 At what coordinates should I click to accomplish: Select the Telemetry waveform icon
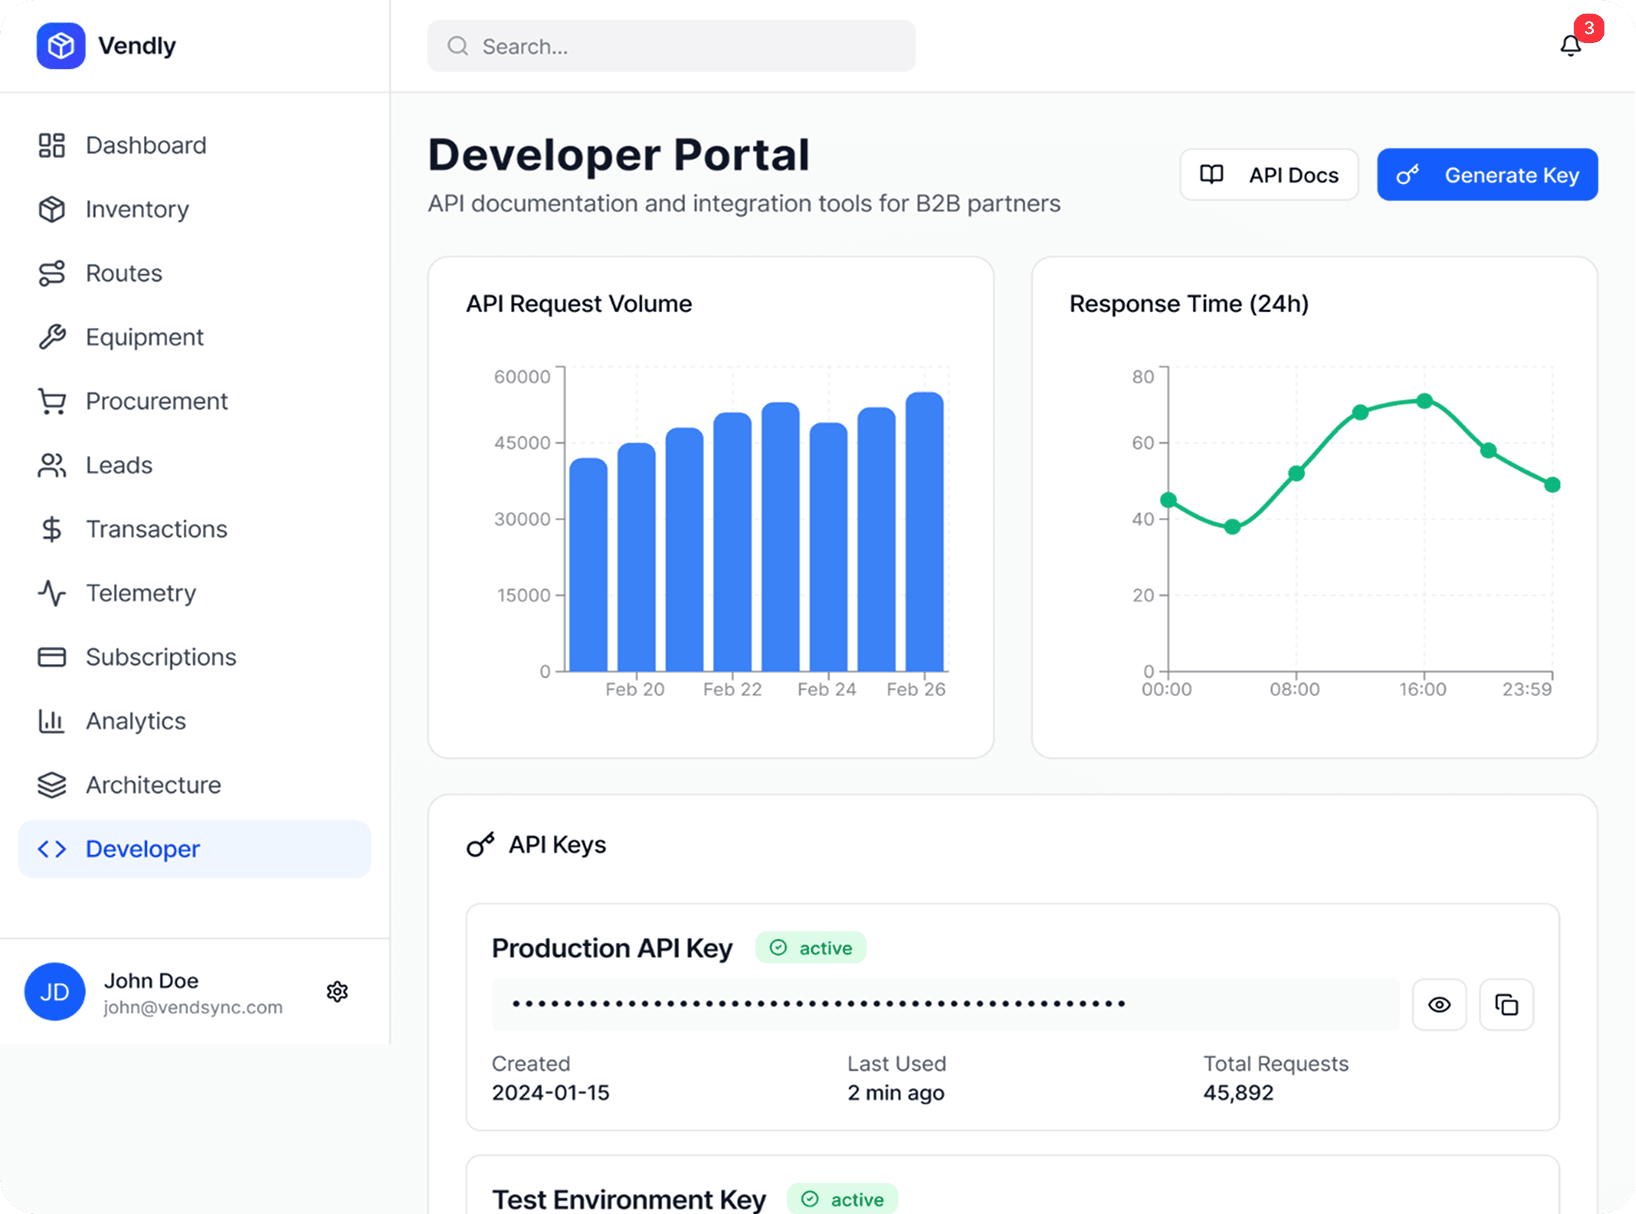click(x=54, y=593)
